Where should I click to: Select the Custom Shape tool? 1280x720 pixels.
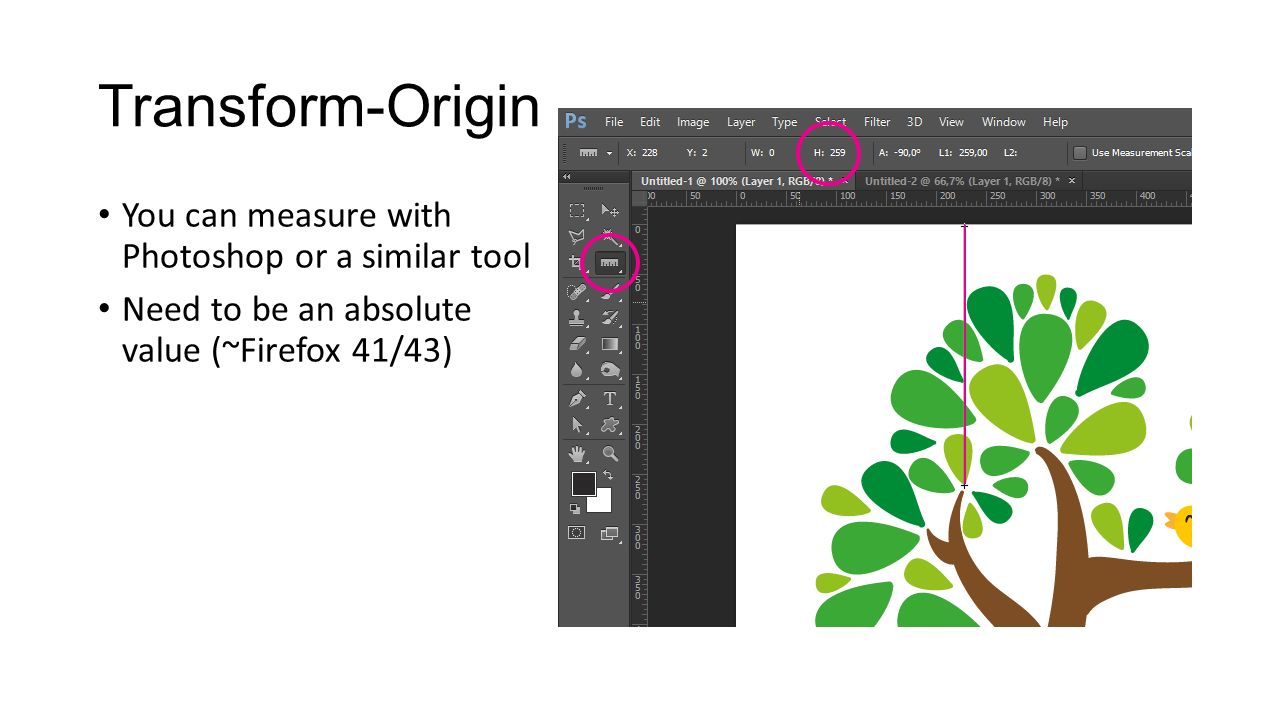[610, 425]
